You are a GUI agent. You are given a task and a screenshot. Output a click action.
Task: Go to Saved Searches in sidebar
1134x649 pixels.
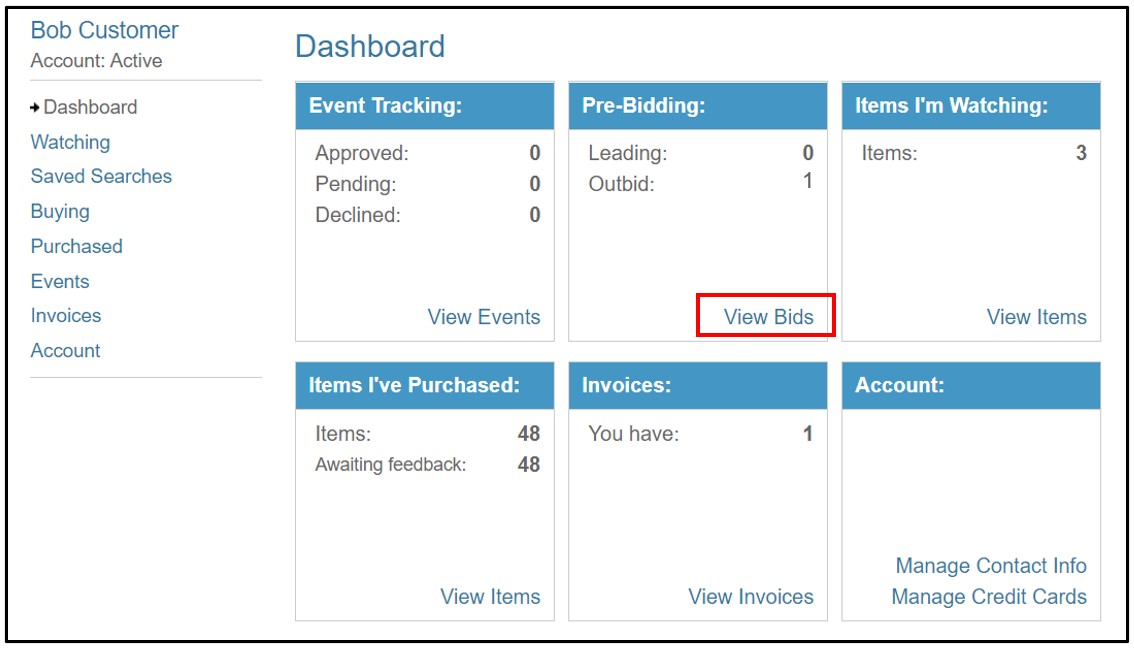[101, 177]
